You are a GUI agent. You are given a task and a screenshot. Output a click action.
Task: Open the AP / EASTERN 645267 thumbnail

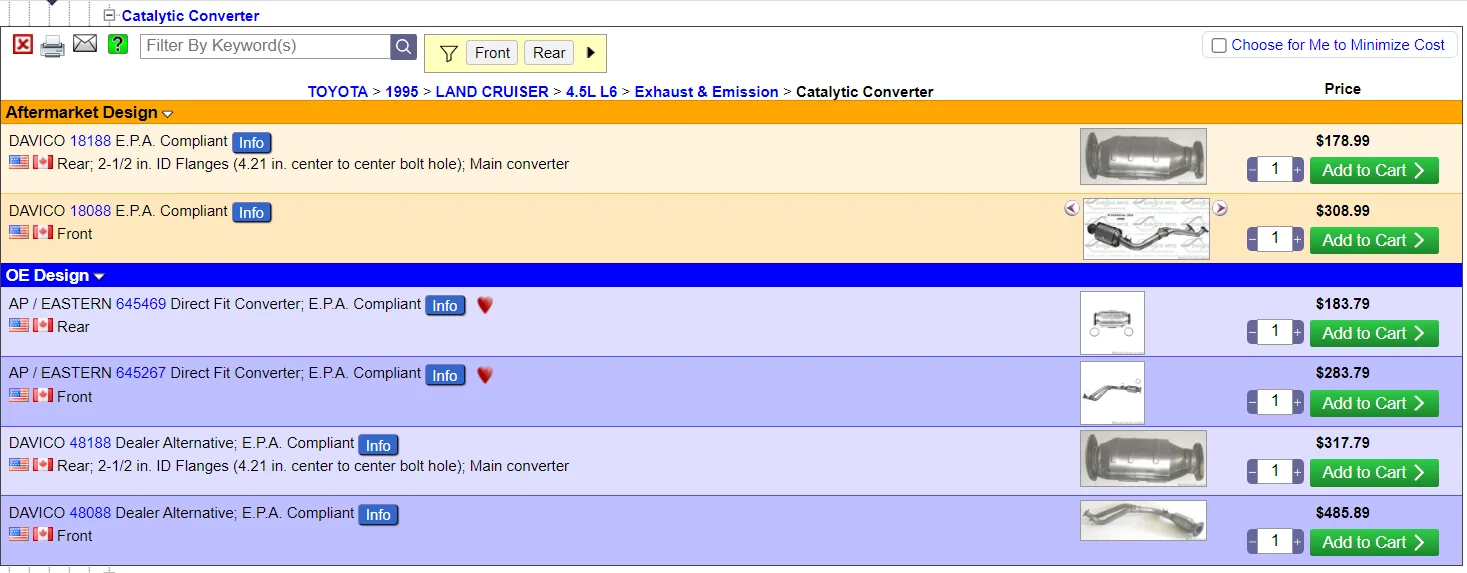pos(1112,393)
